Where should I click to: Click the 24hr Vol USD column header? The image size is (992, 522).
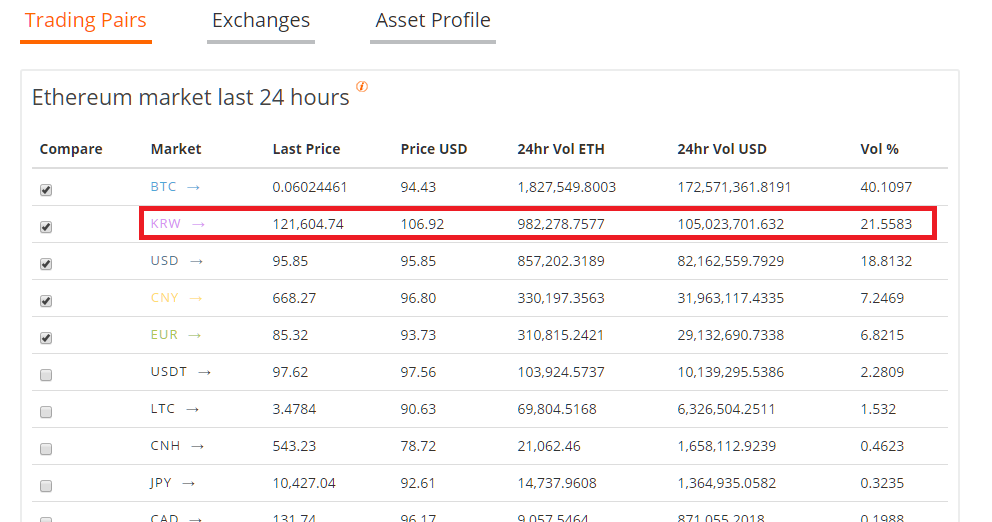point(721,149)
